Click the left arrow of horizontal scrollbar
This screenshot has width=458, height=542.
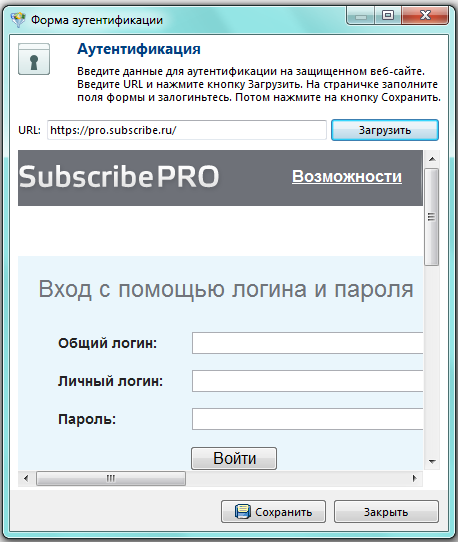click(x=26, y=478)
